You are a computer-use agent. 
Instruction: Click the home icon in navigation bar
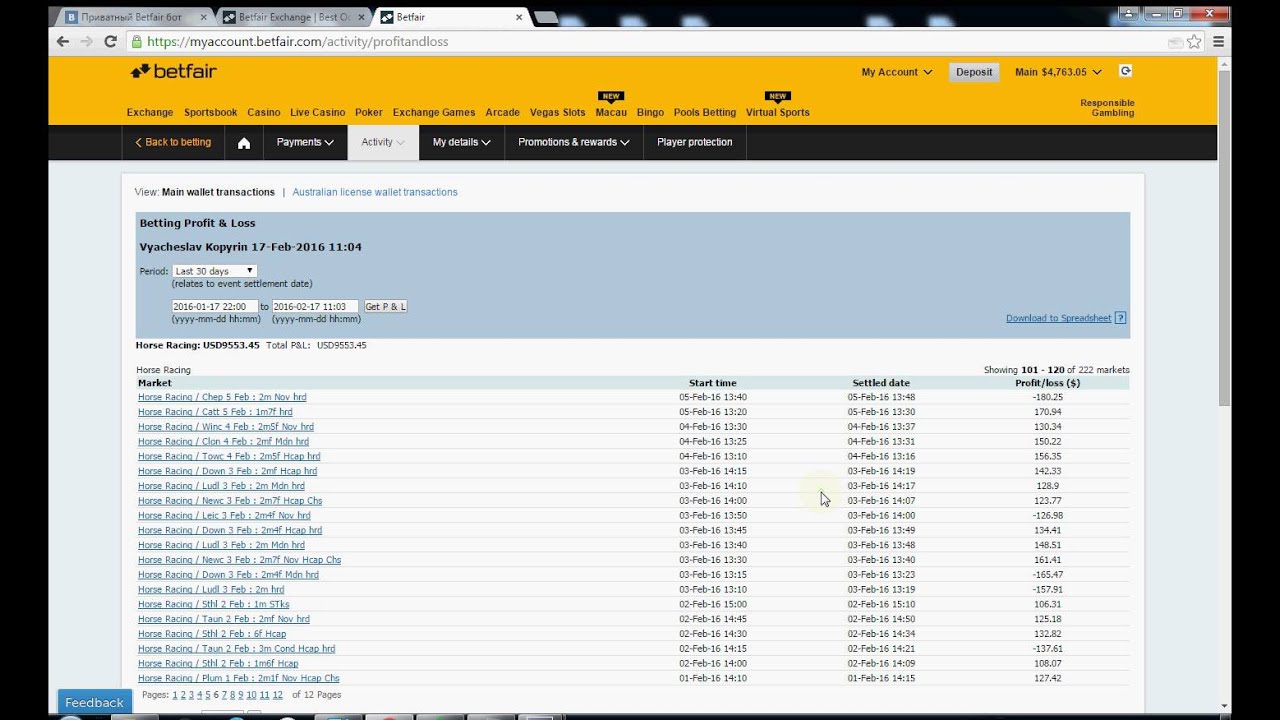pyautogui.click(x=244, y=142)
